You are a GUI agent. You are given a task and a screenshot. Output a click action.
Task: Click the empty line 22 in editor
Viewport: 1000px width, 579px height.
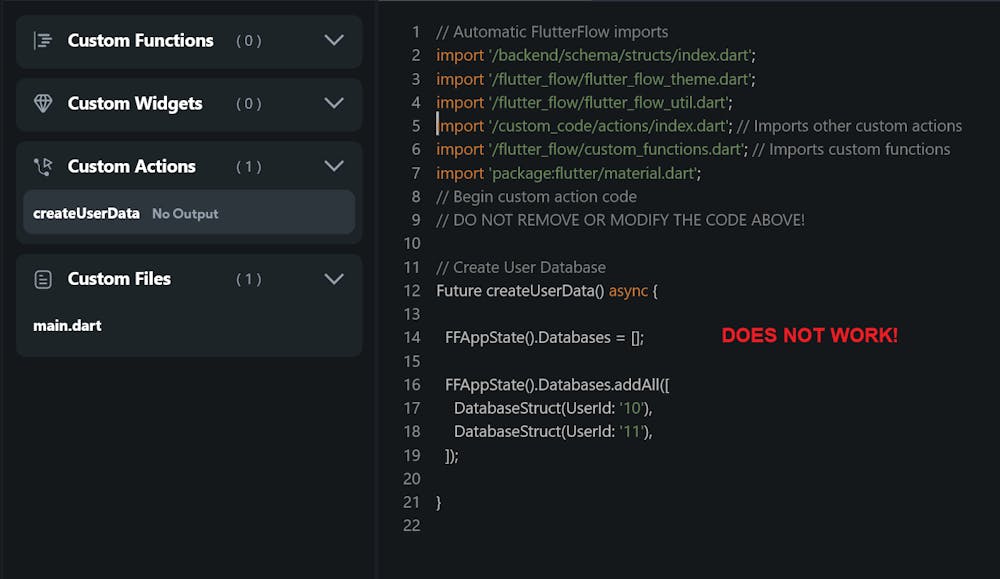coord(600,525)
